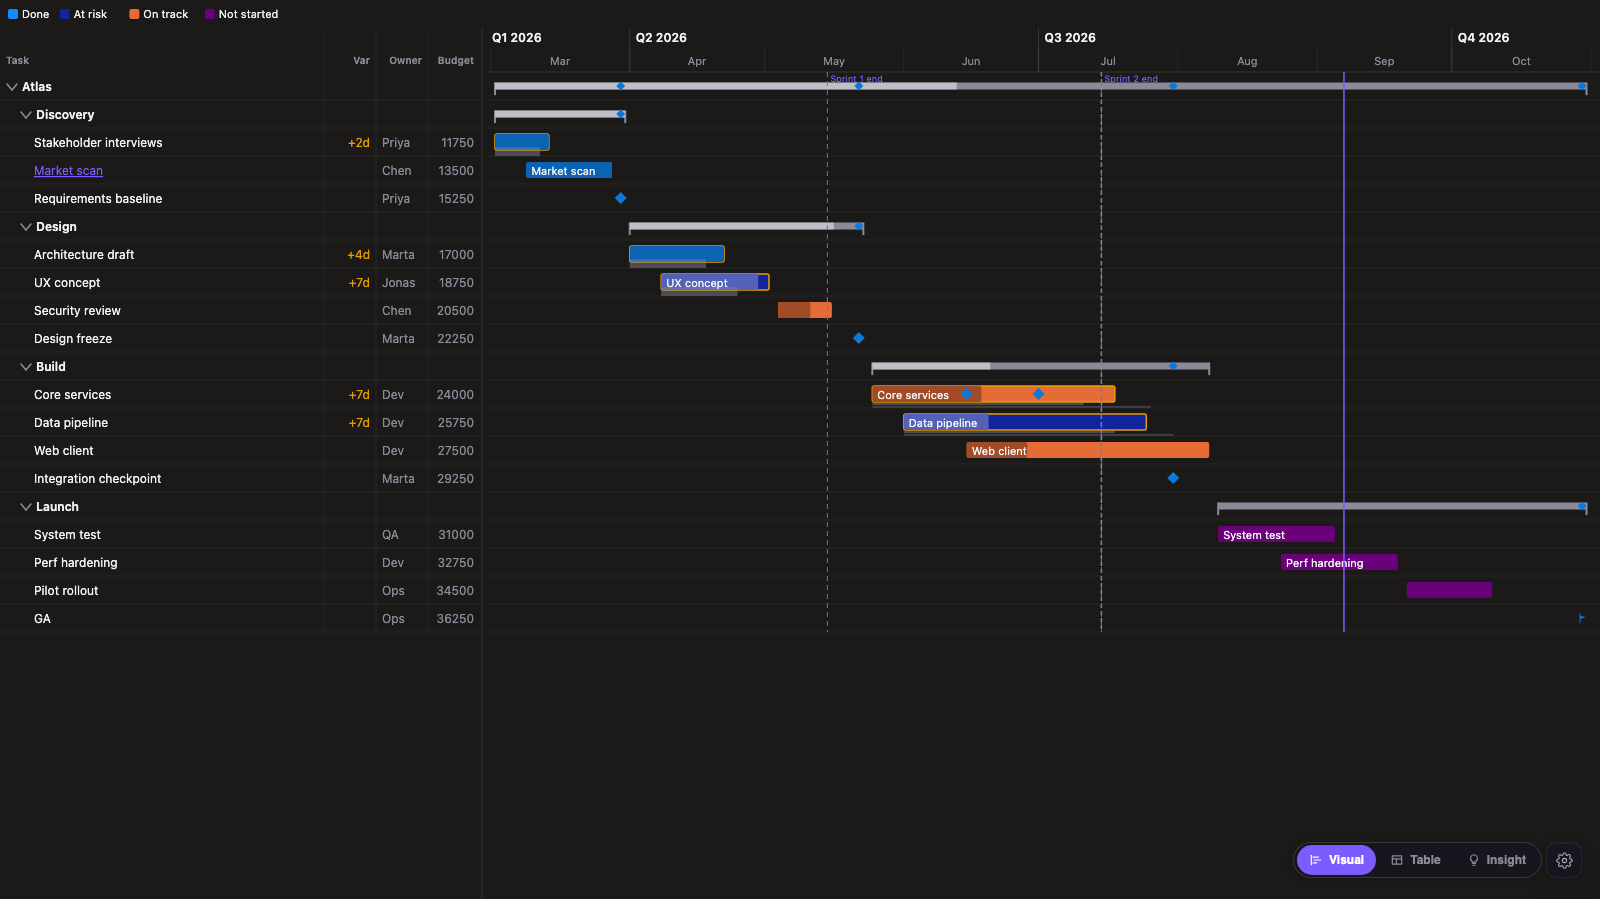Screen dimensions: 1600x899
Task: Sort by the Owner column header
Action: pyautogui.click(x=405, y=61)
